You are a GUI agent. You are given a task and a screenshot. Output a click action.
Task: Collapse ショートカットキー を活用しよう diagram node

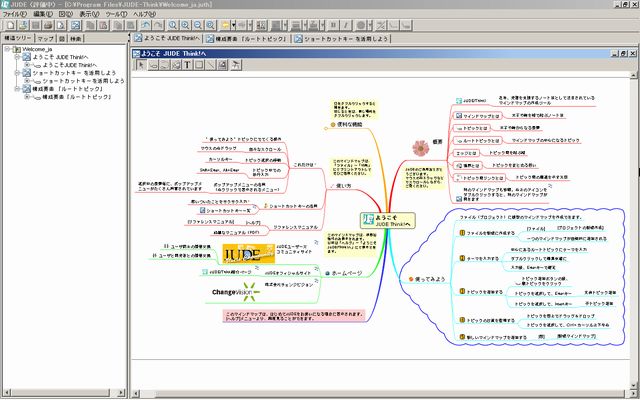click(x=17, y=73)
